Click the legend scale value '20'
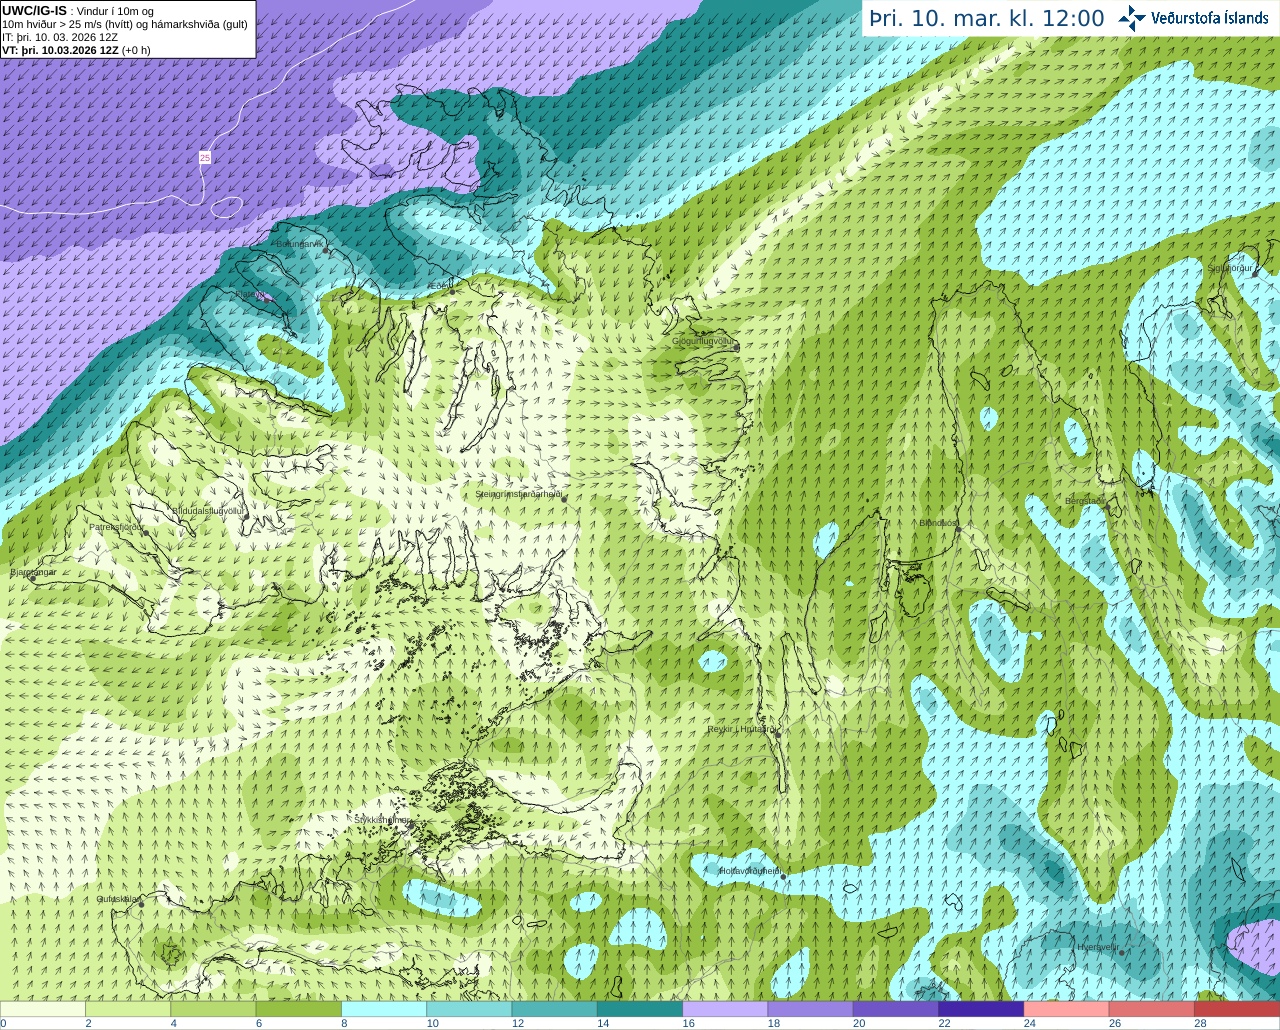This screenshot has width=1280, height=1030. [859, 1023]
